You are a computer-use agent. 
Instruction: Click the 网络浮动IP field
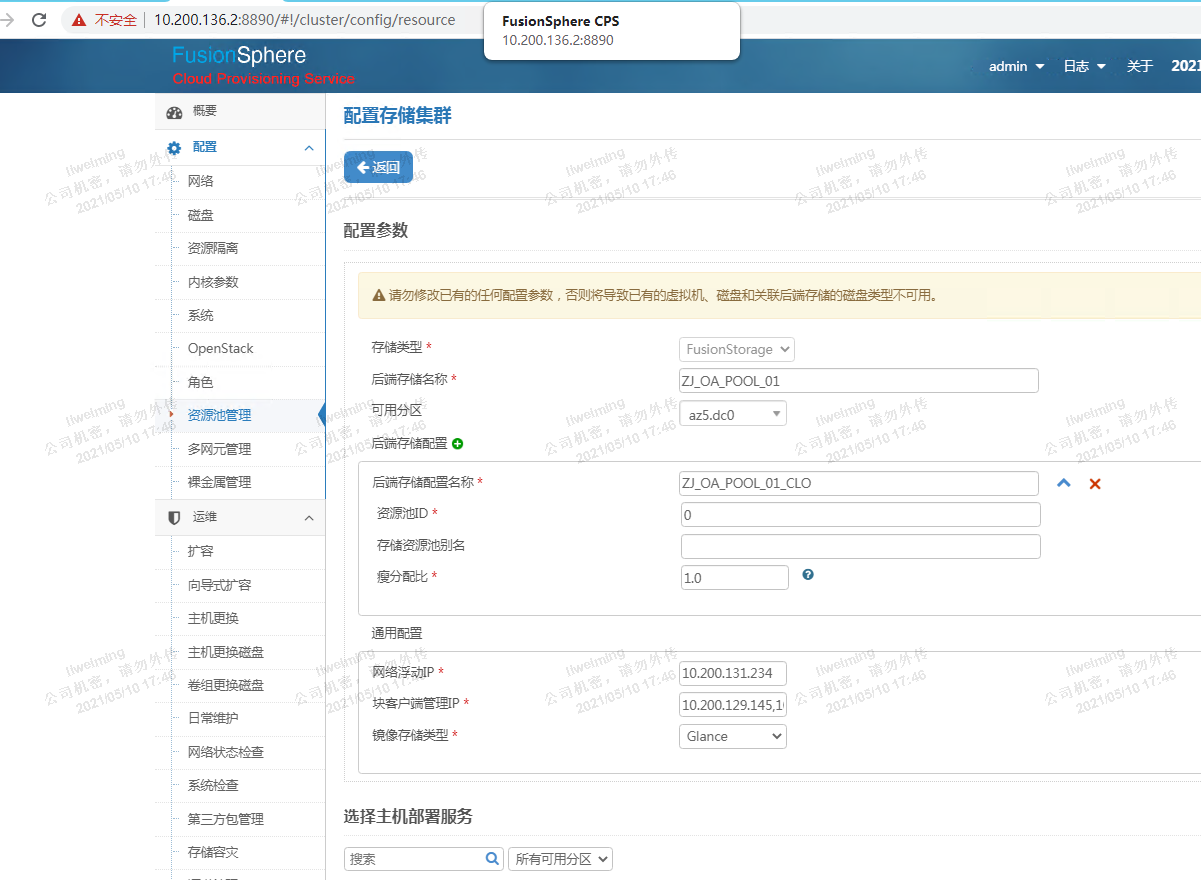(733, 673)
